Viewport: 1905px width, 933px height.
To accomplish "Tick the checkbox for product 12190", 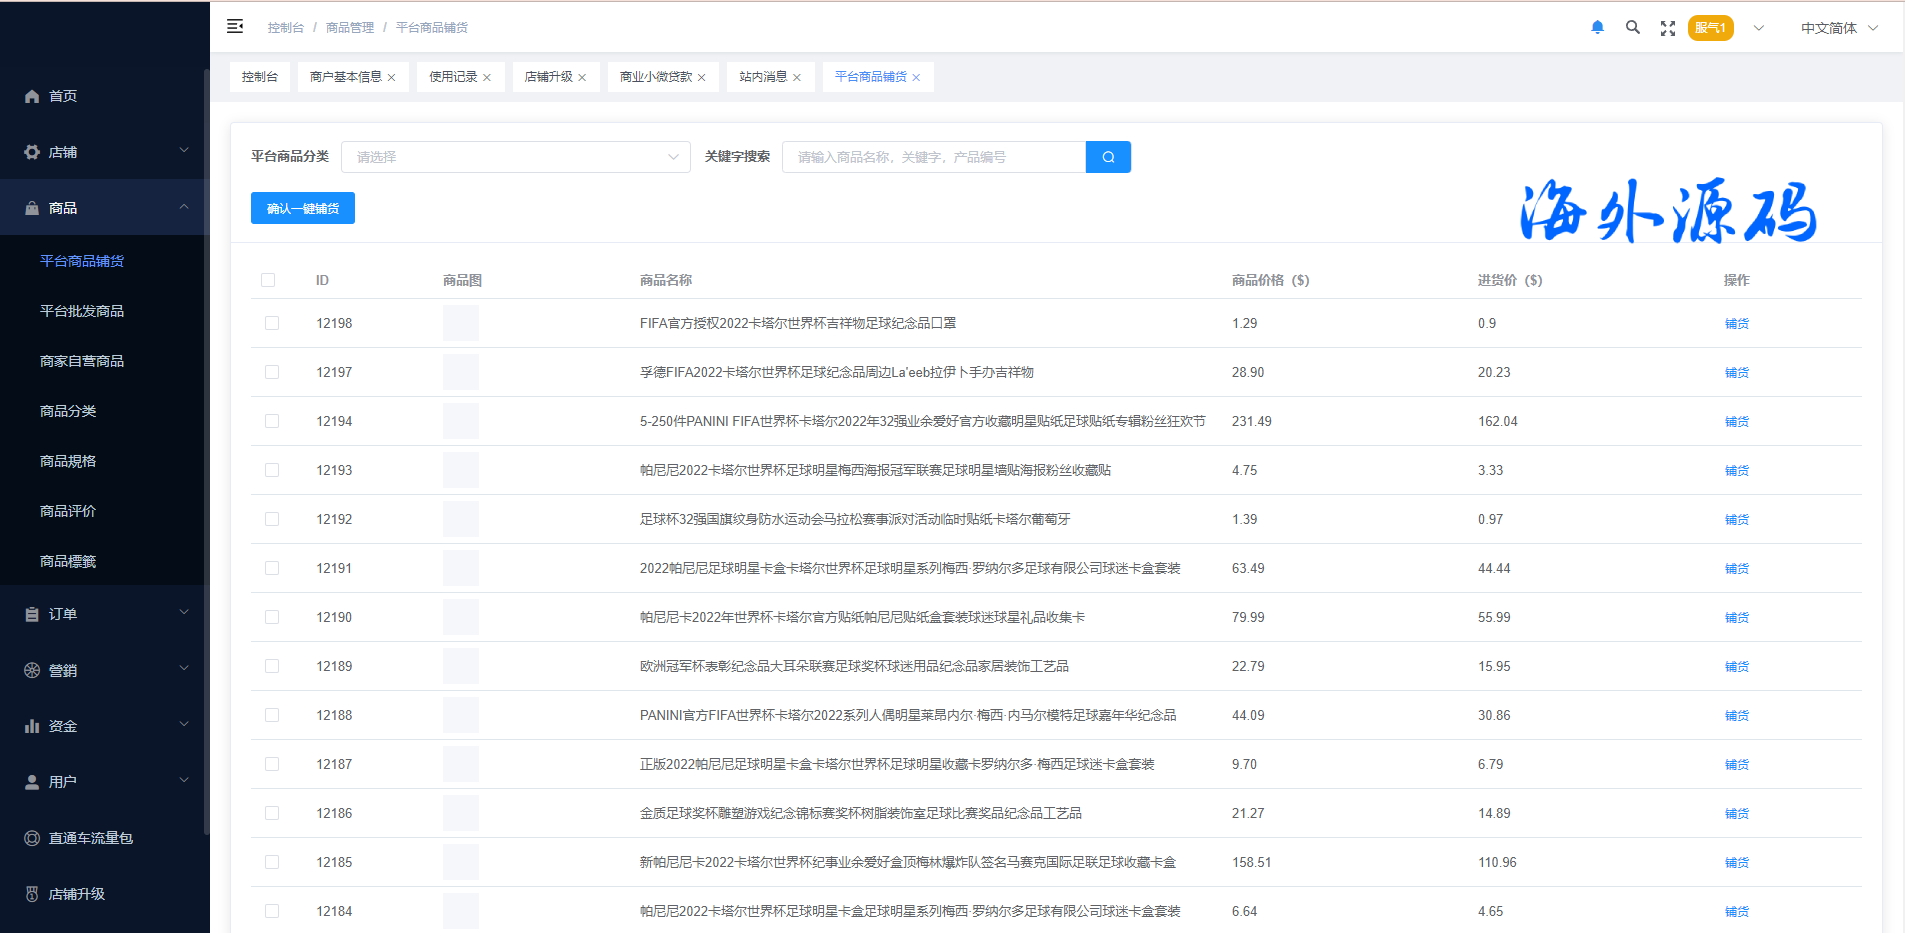I will (272, 617).
